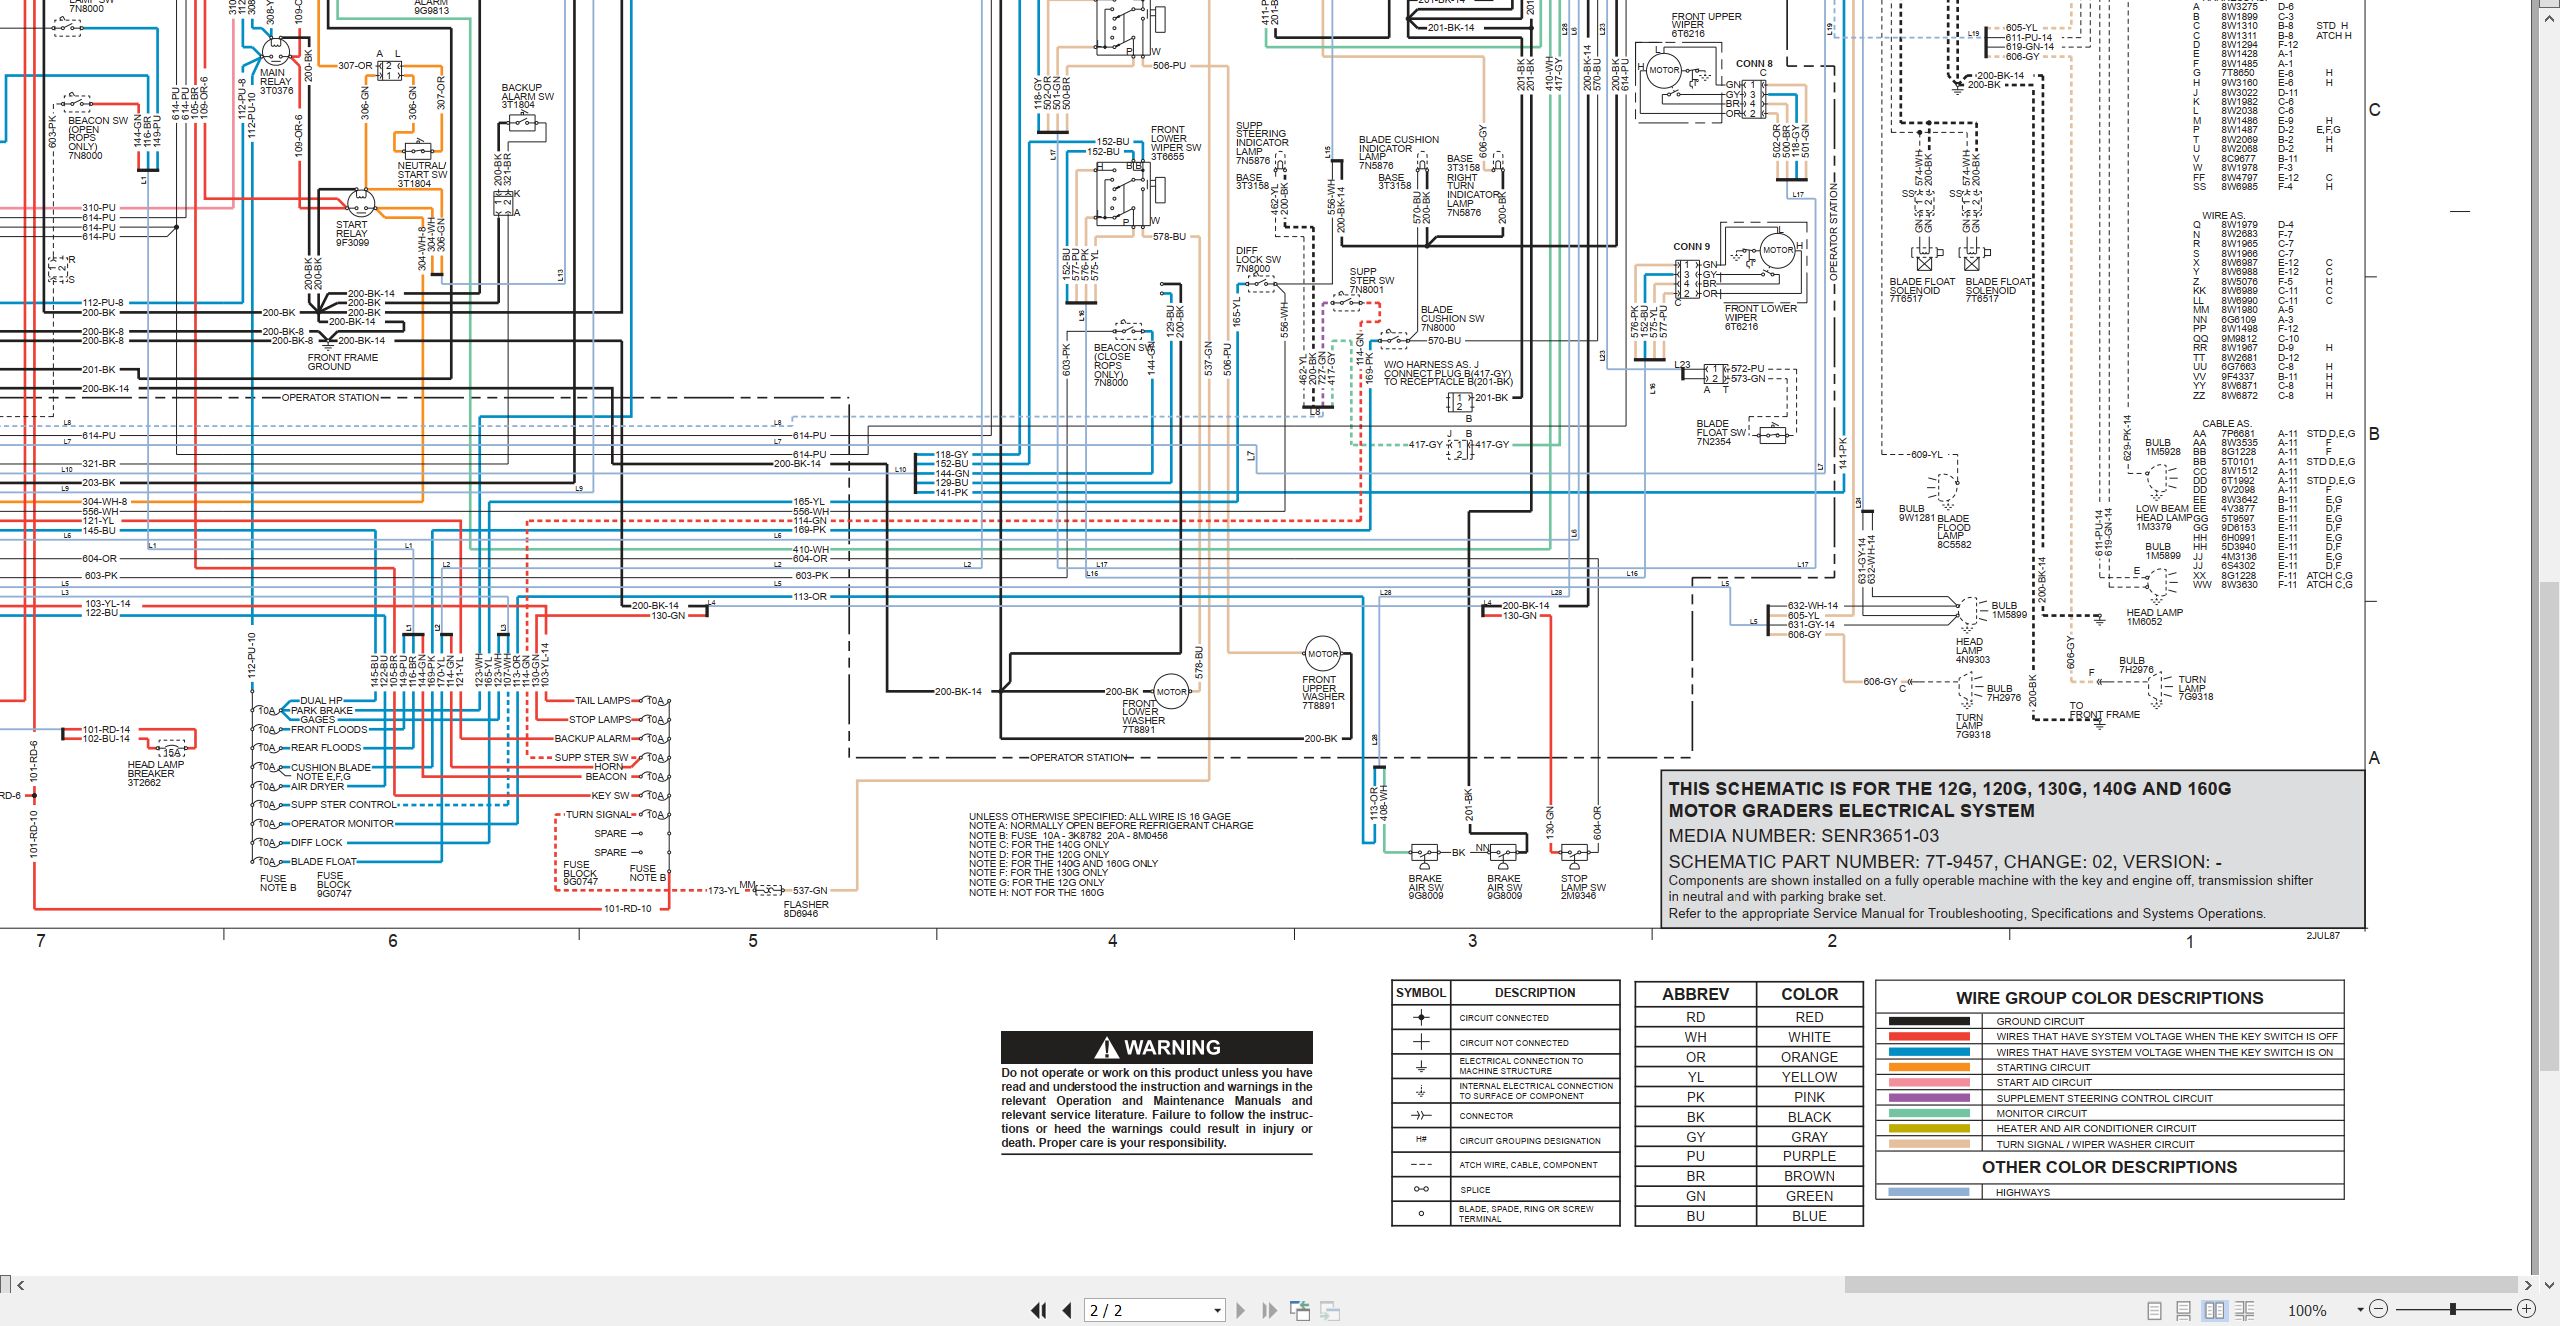Click the 100% zoom value field
The image size is (2560, 1326).
tap(2307, 1310)
